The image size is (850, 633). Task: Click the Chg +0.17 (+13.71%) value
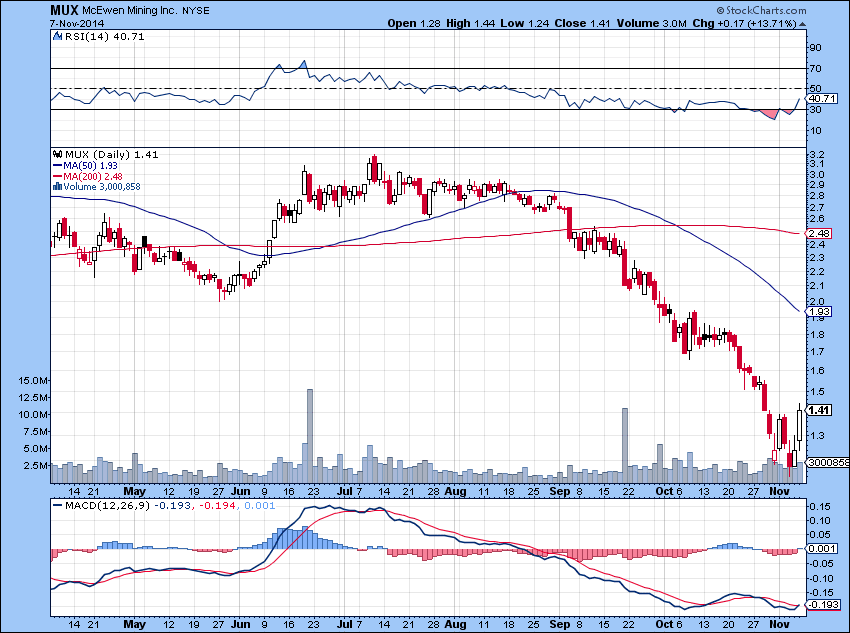[x=744, y=23]
